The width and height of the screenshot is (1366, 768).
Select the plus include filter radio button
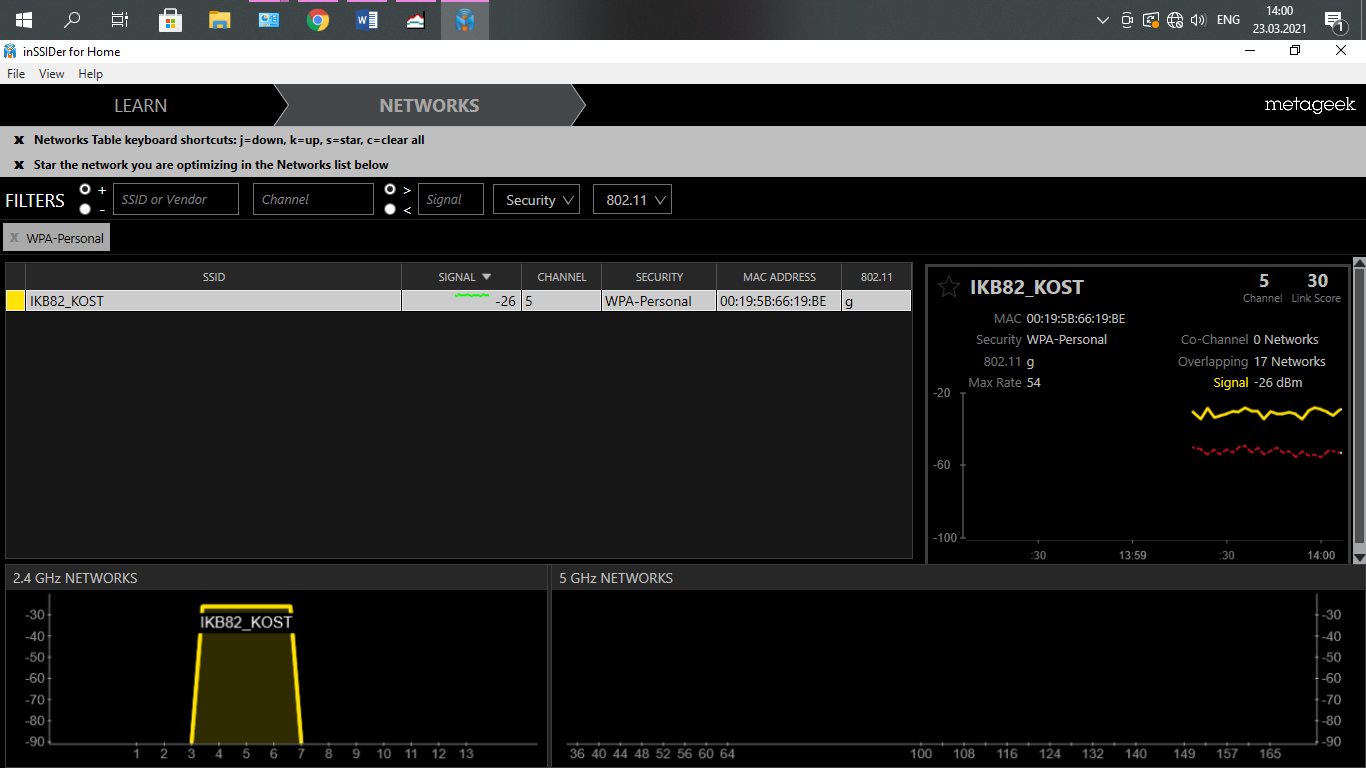[85, 189]
